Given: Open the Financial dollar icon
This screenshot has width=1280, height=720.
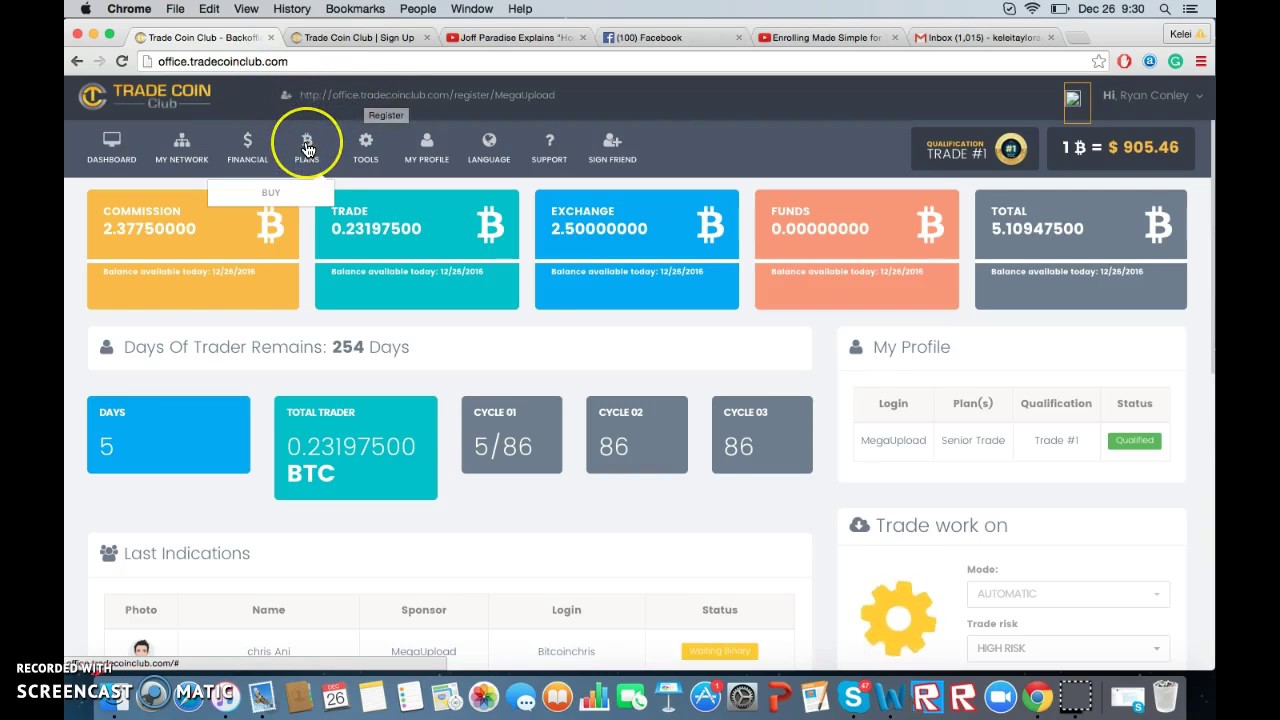Looking at the screenshot, I should pos(247,147).
